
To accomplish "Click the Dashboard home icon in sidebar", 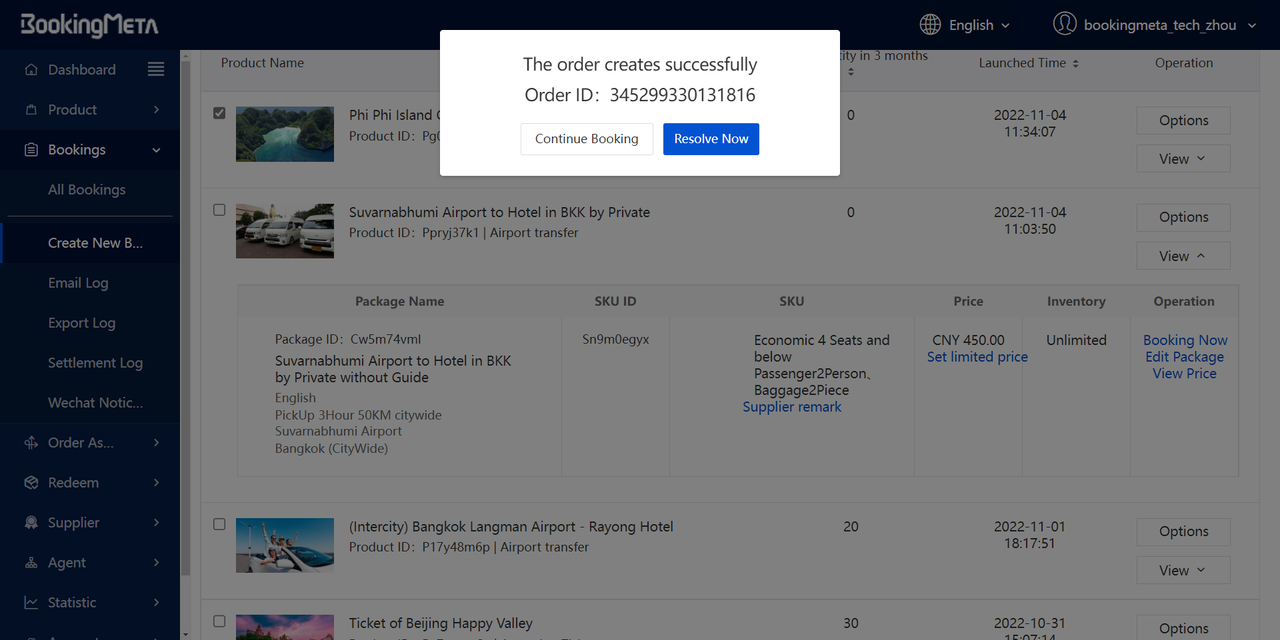I will [x=30, y=70].
